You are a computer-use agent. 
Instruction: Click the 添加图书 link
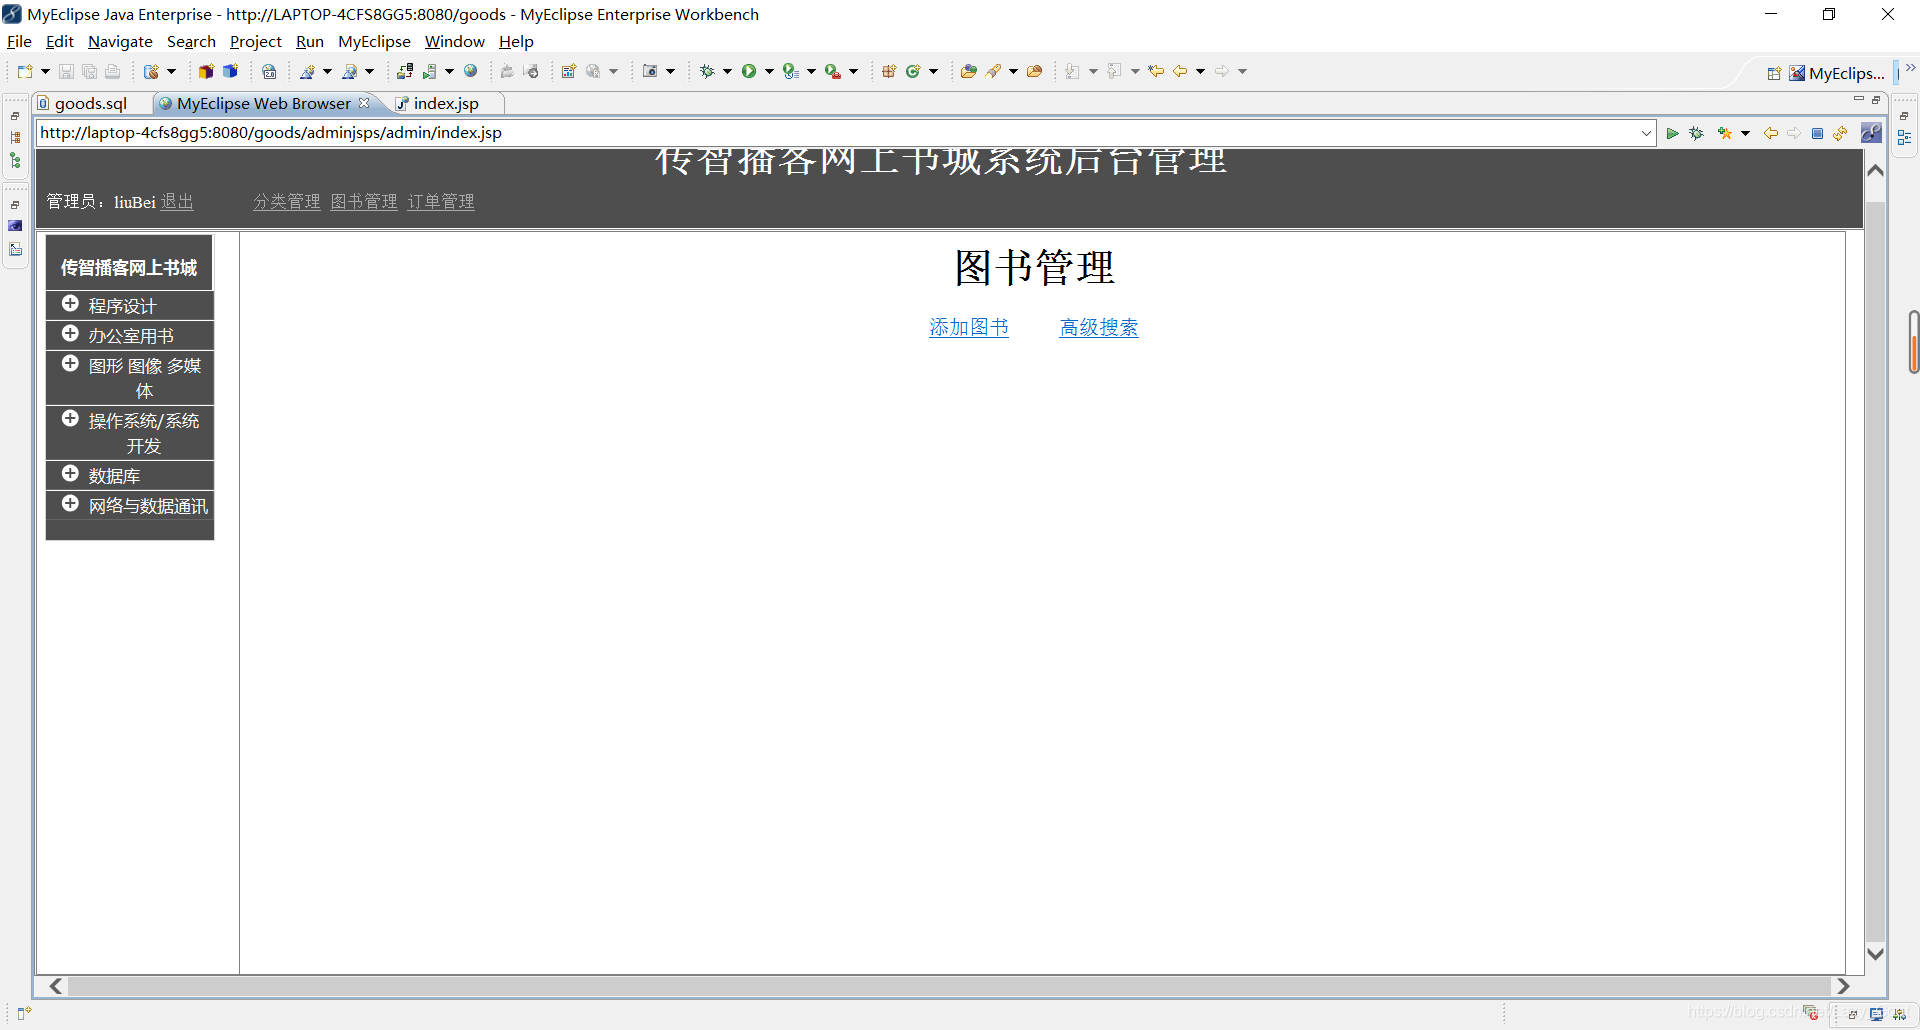click(968, 327)
